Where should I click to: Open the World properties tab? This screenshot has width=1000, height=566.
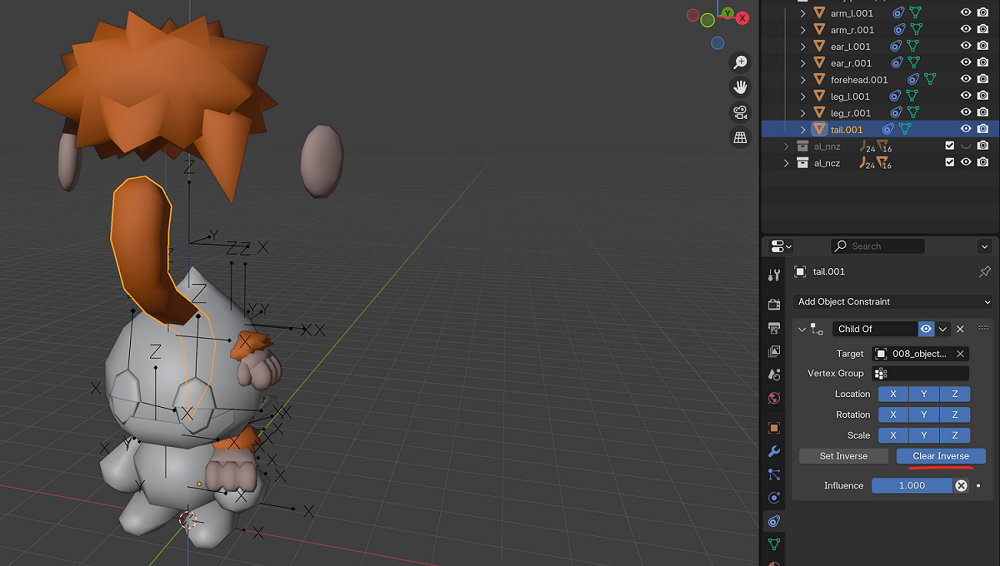774,398
